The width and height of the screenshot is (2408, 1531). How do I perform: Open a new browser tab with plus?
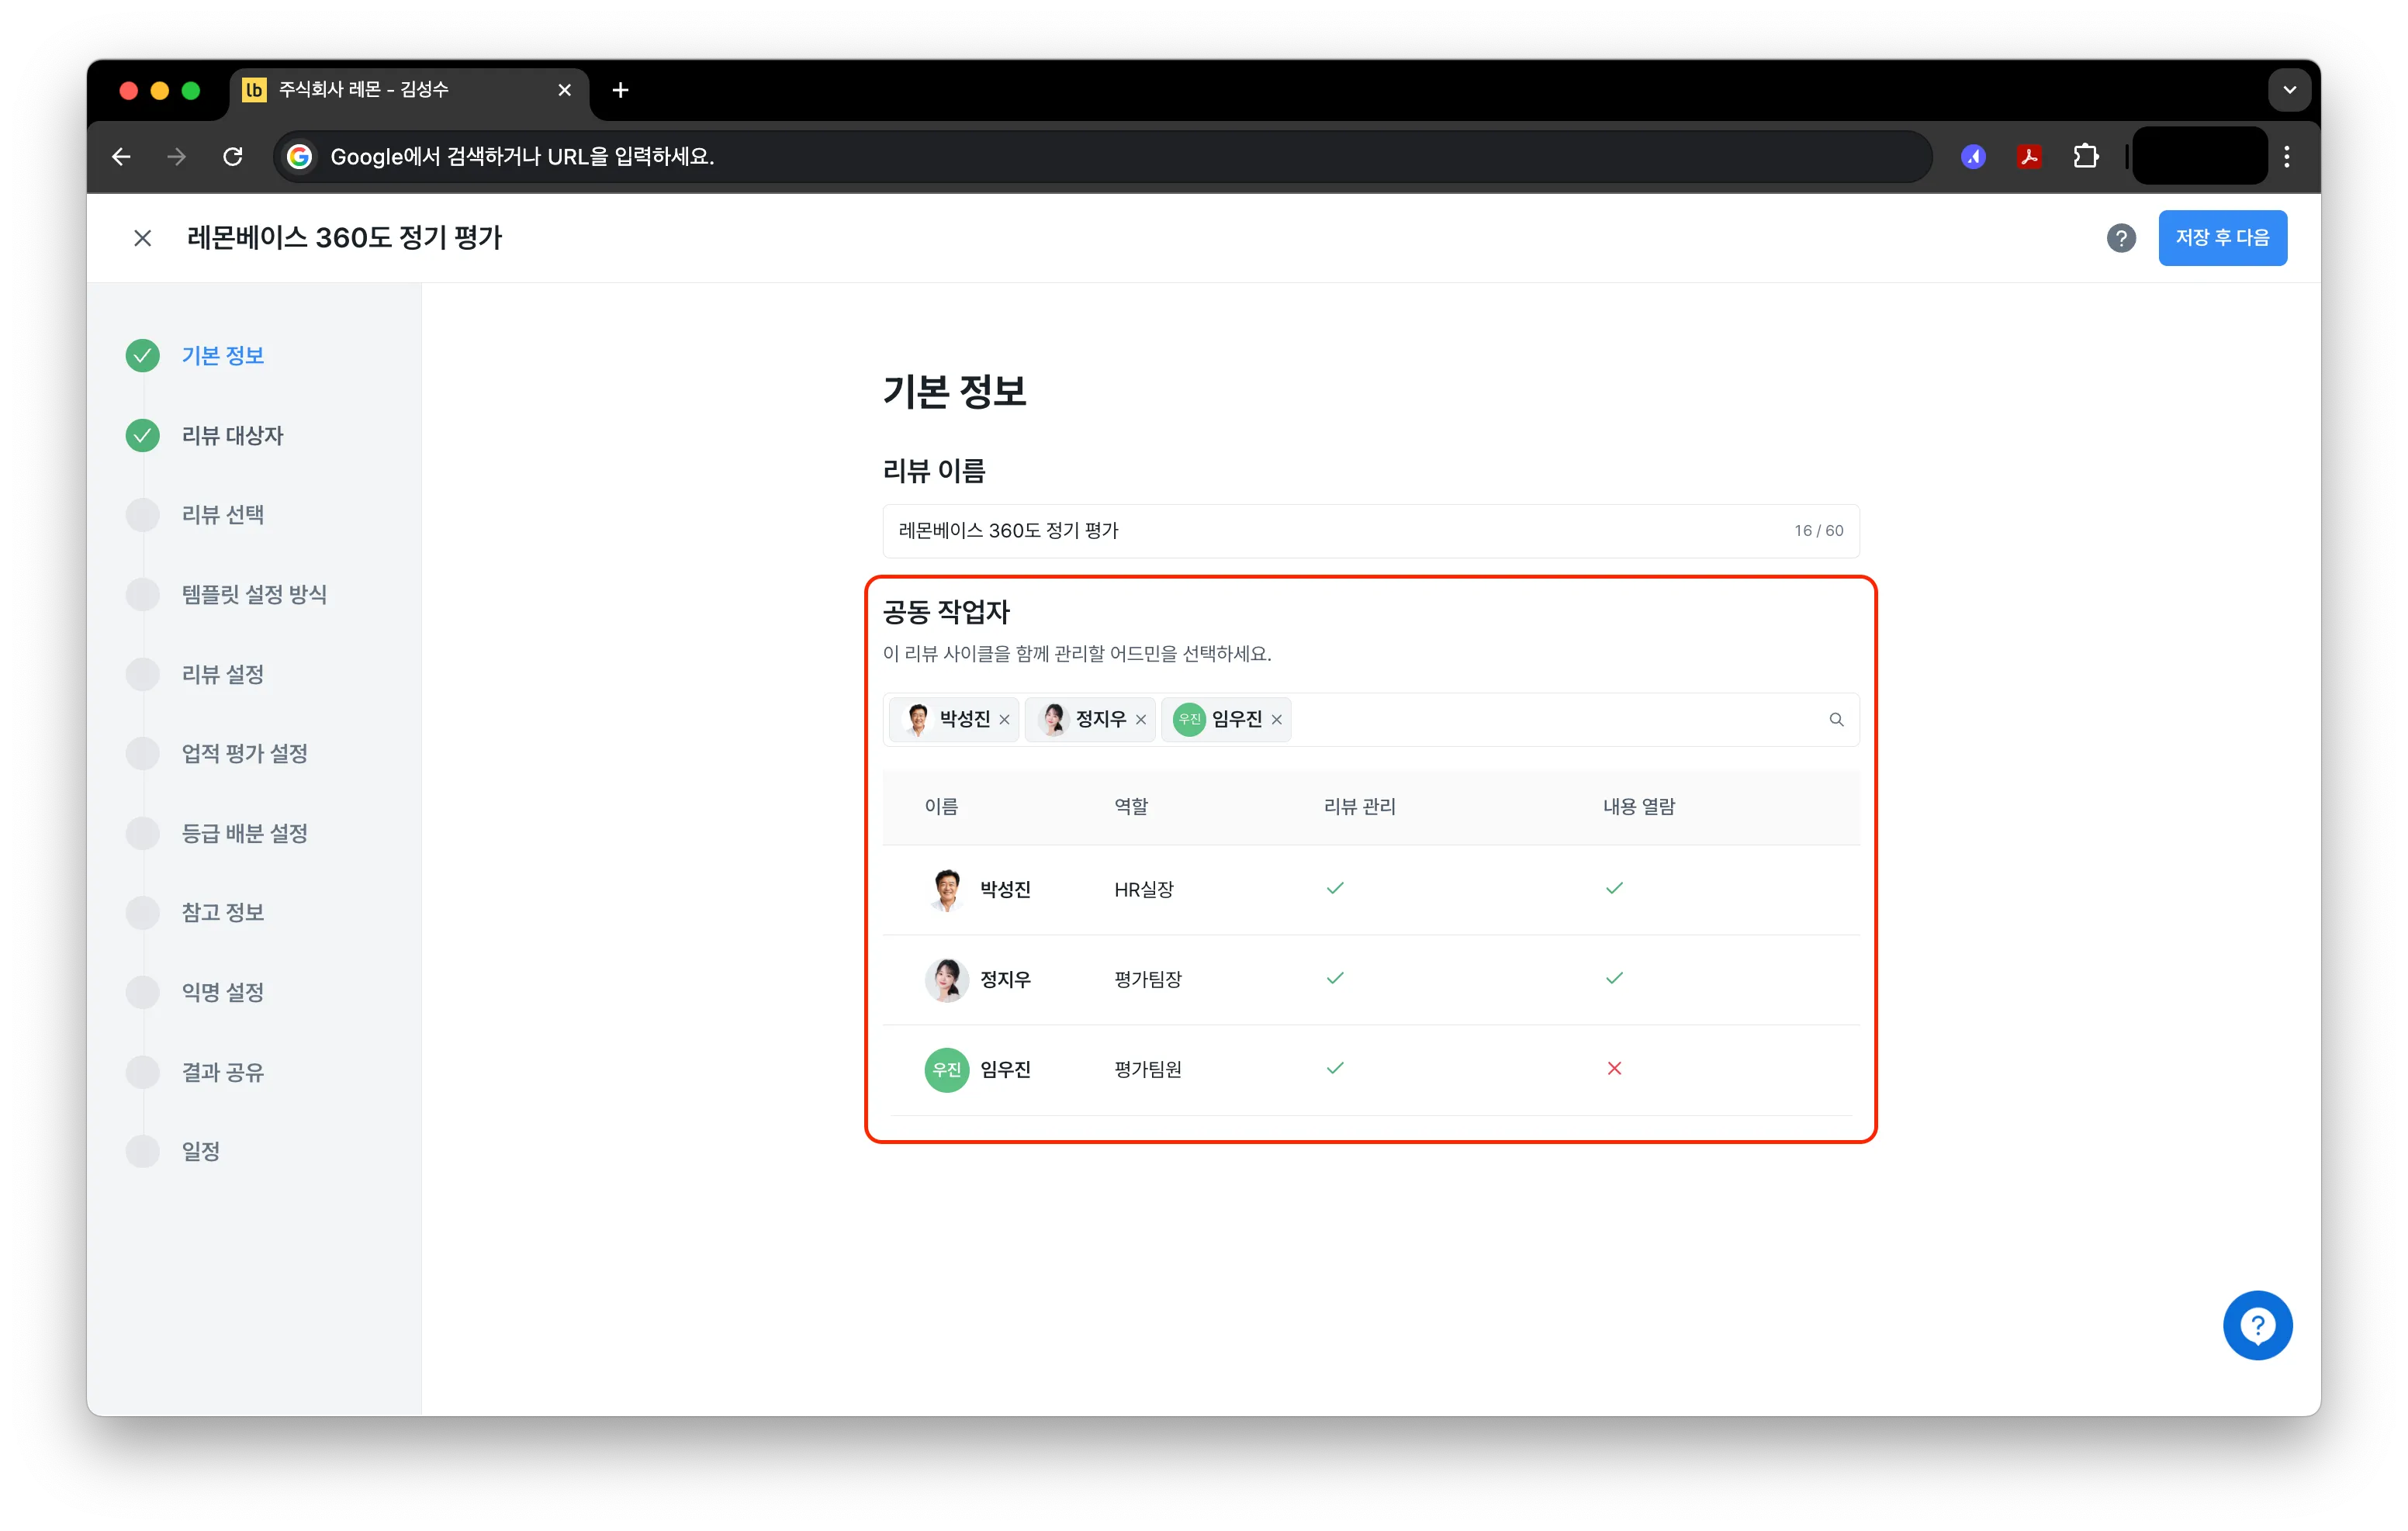click(620, 90)
